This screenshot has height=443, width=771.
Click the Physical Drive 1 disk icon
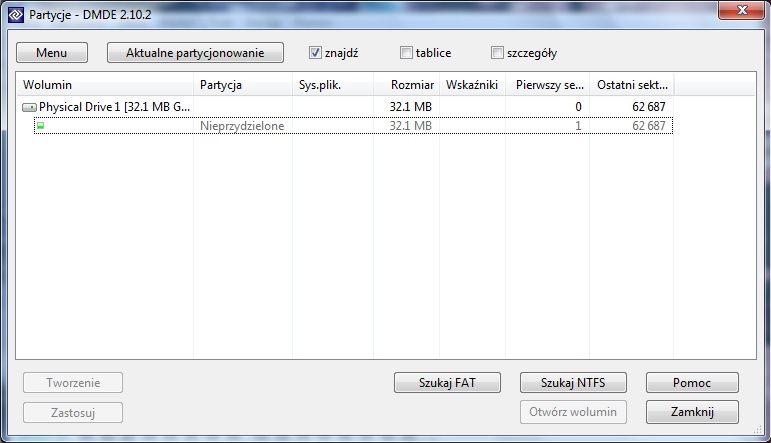30,107
